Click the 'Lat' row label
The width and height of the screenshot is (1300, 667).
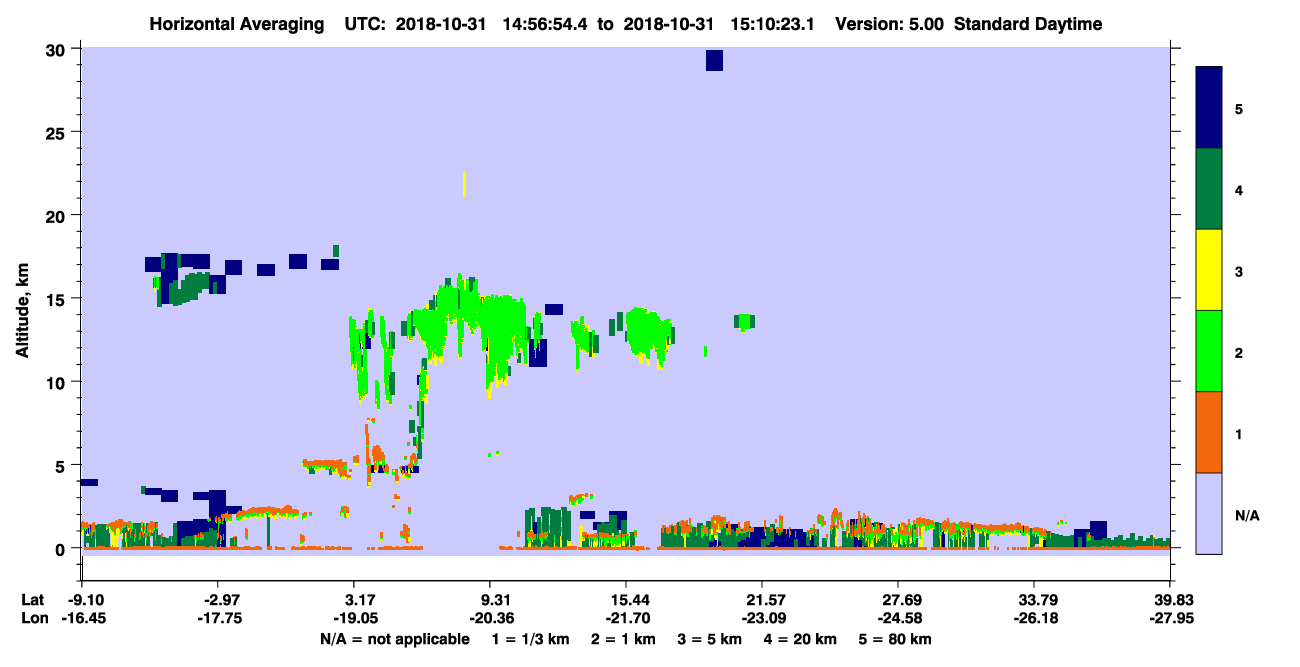(32, 600)
